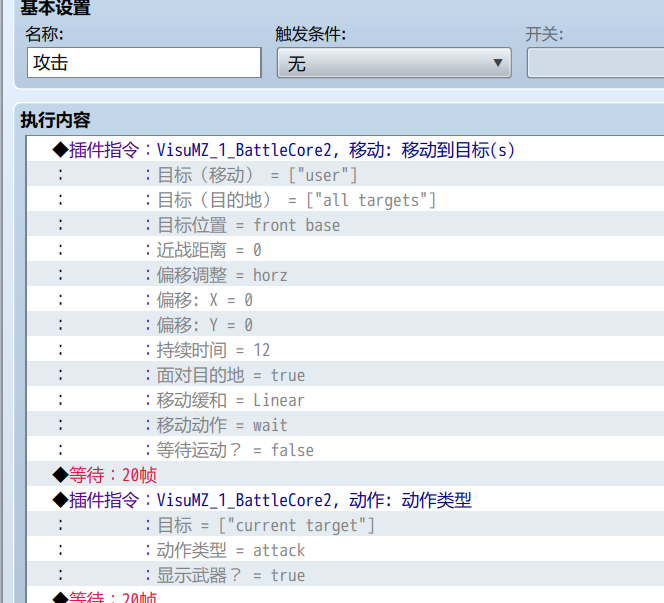The image size is (664, 603).
Task: Select the first 等待：20帧 command
Action: [345, 475]
